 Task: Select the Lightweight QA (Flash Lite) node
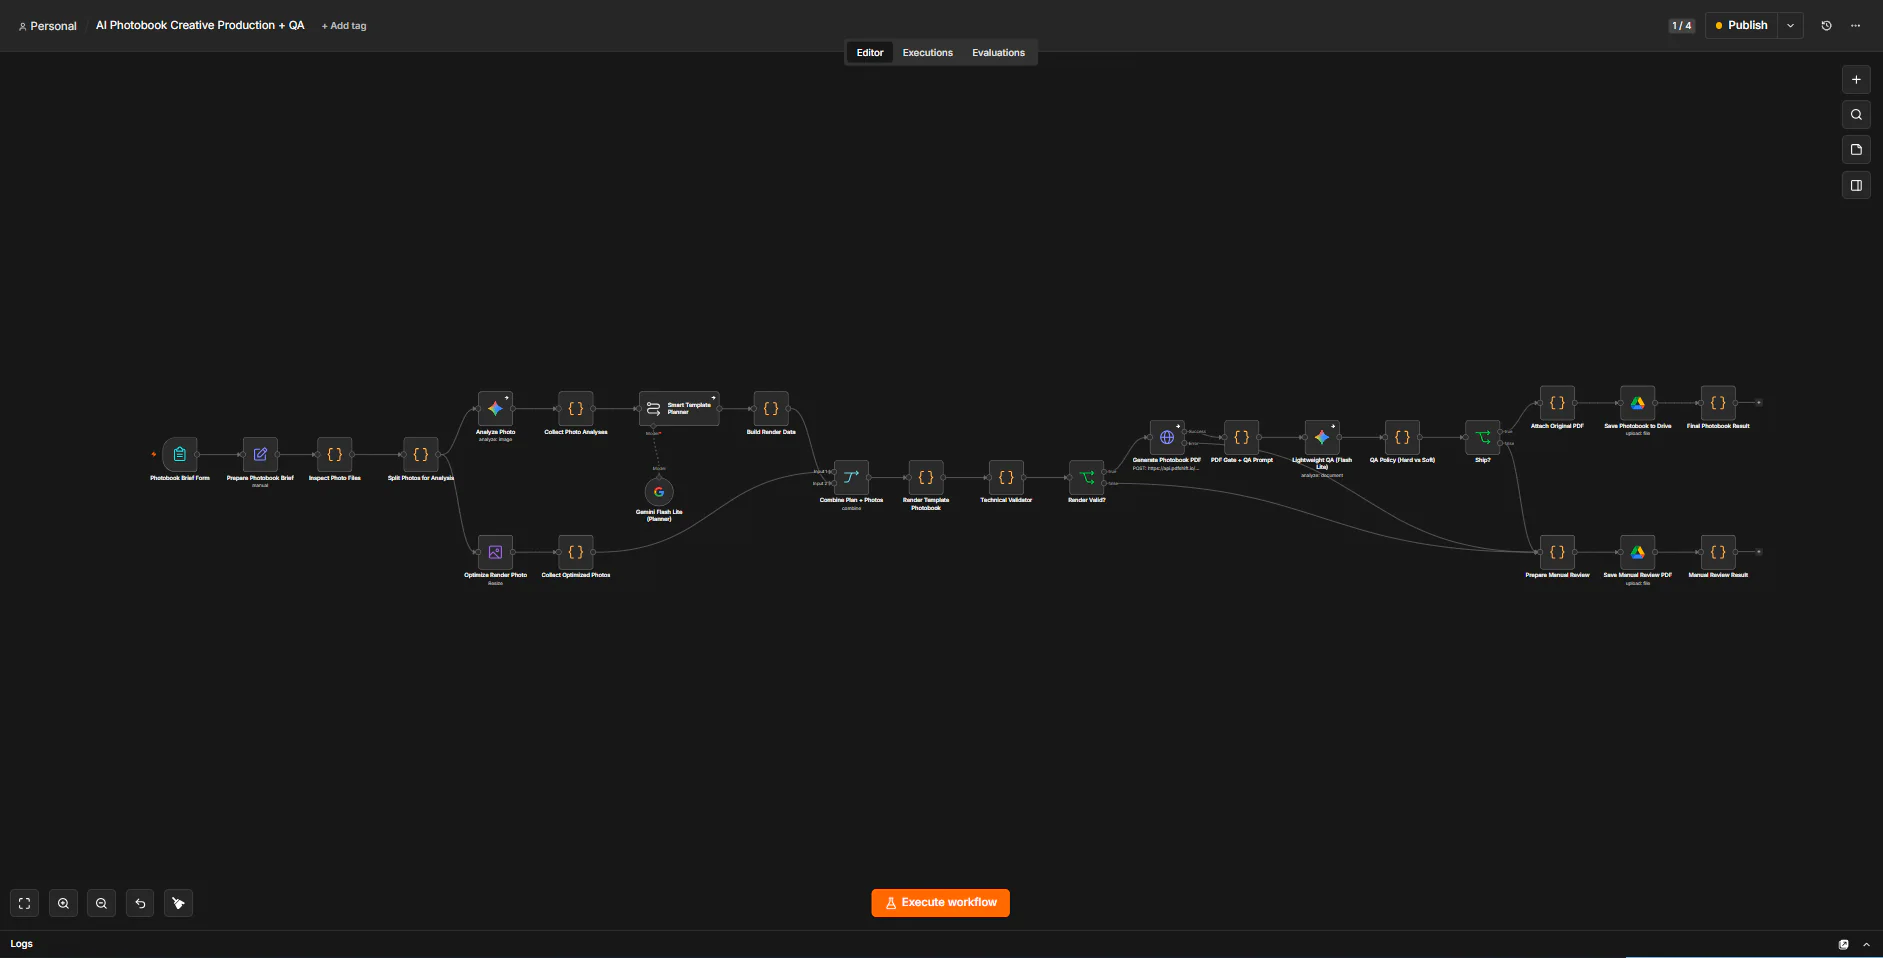point(1322,437)
